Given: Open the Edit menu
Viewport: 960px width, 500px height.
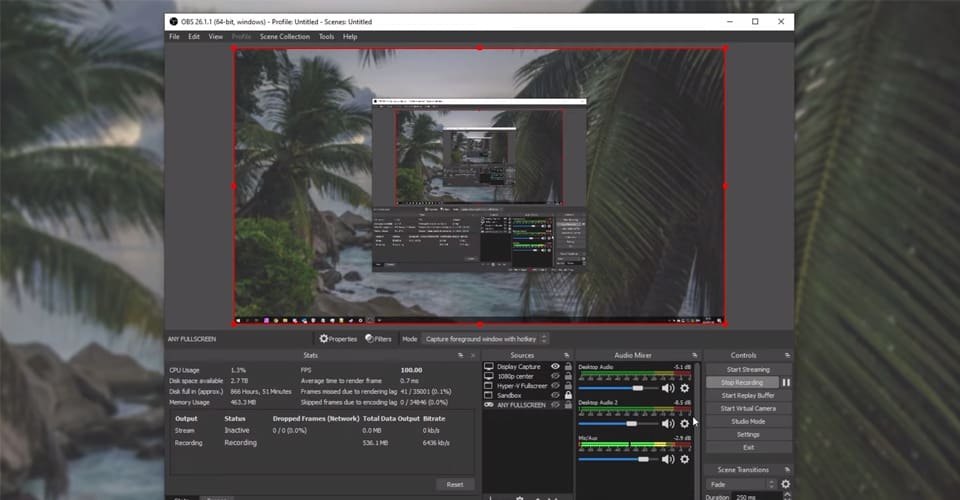Looking at the screenshot, I should [x=194, y=37].
